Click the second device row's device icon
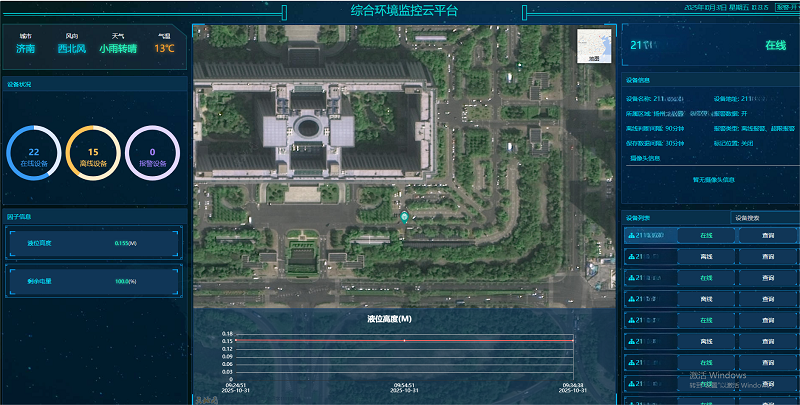This screenshot has width=800, height=405. [x=629, y=257]
